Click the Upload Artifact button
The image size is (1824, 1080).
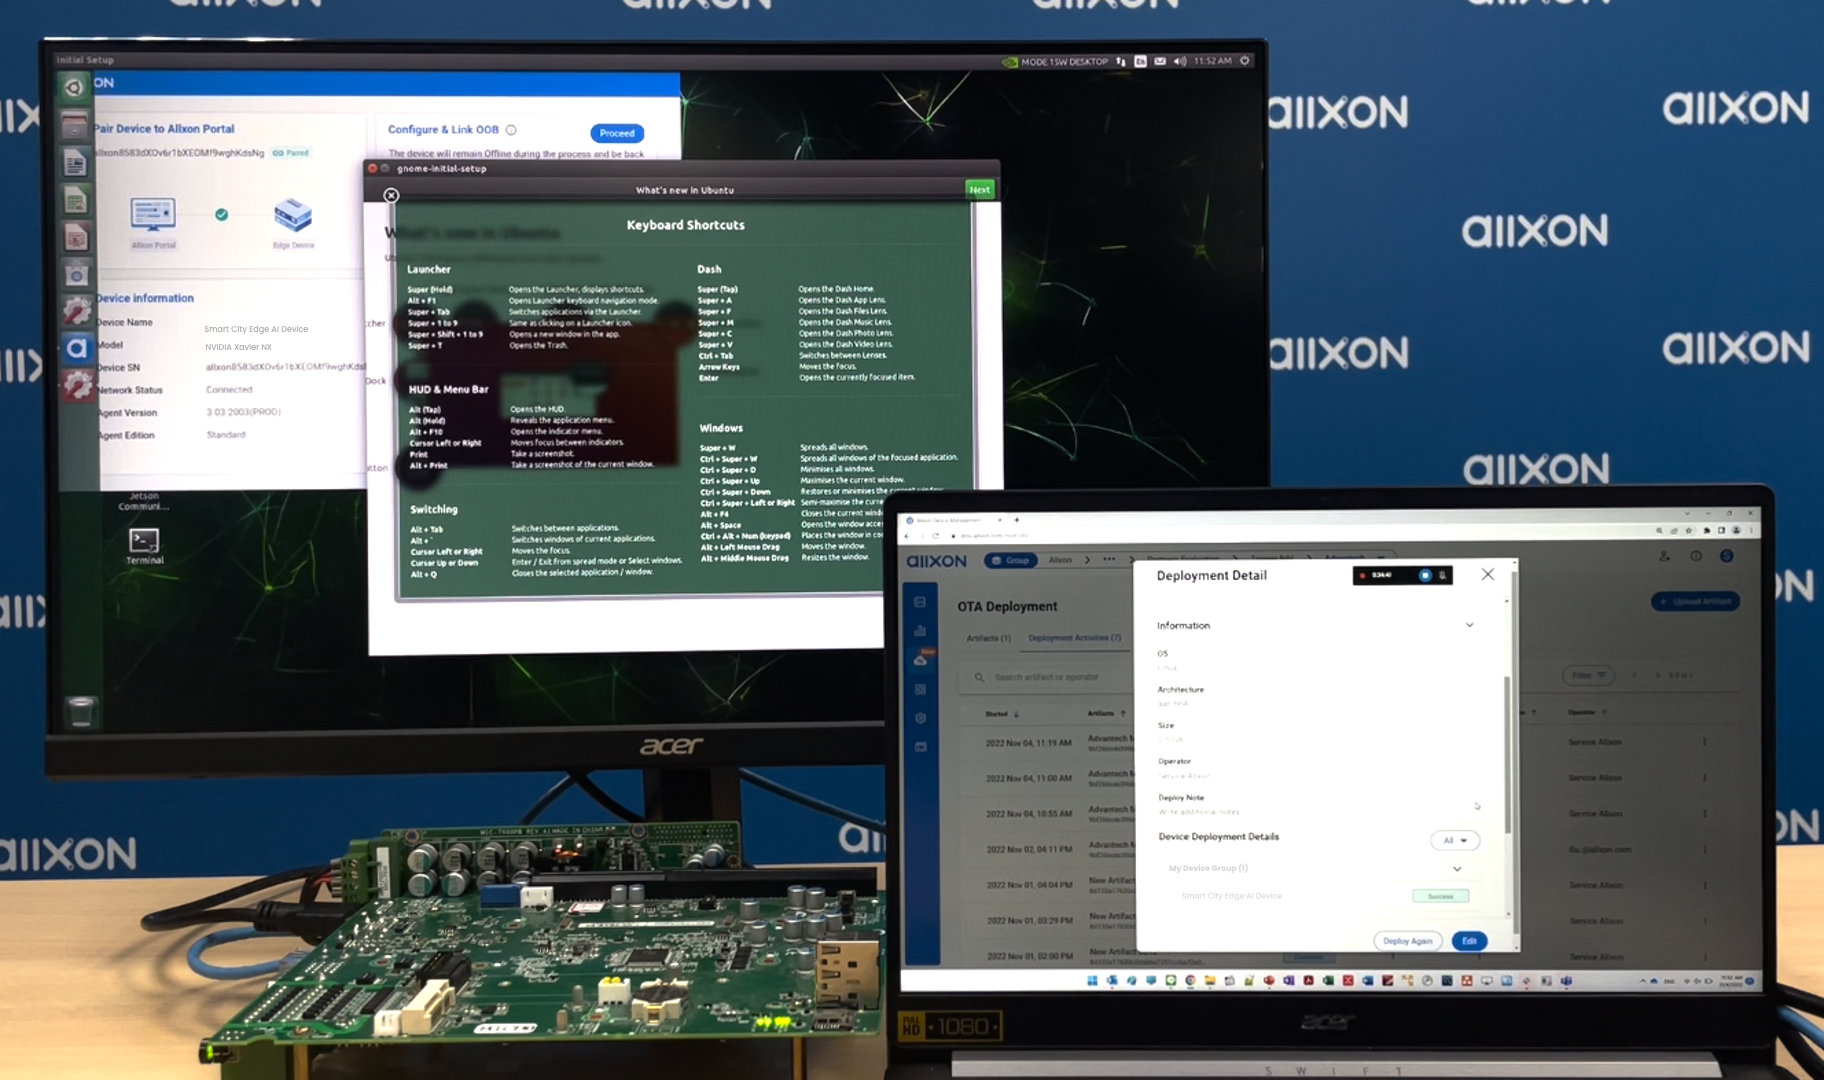point(1696,601)
